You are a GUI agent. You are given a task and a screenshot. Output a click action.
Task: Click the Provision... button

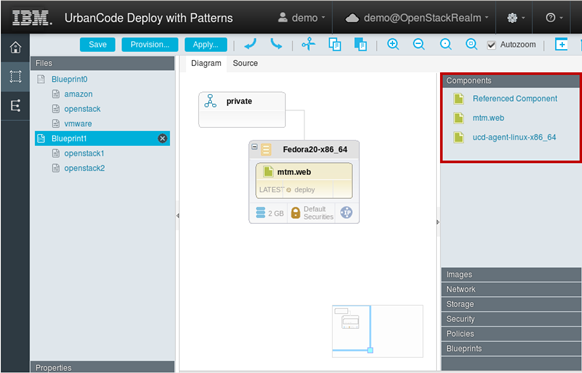point(150,45)
